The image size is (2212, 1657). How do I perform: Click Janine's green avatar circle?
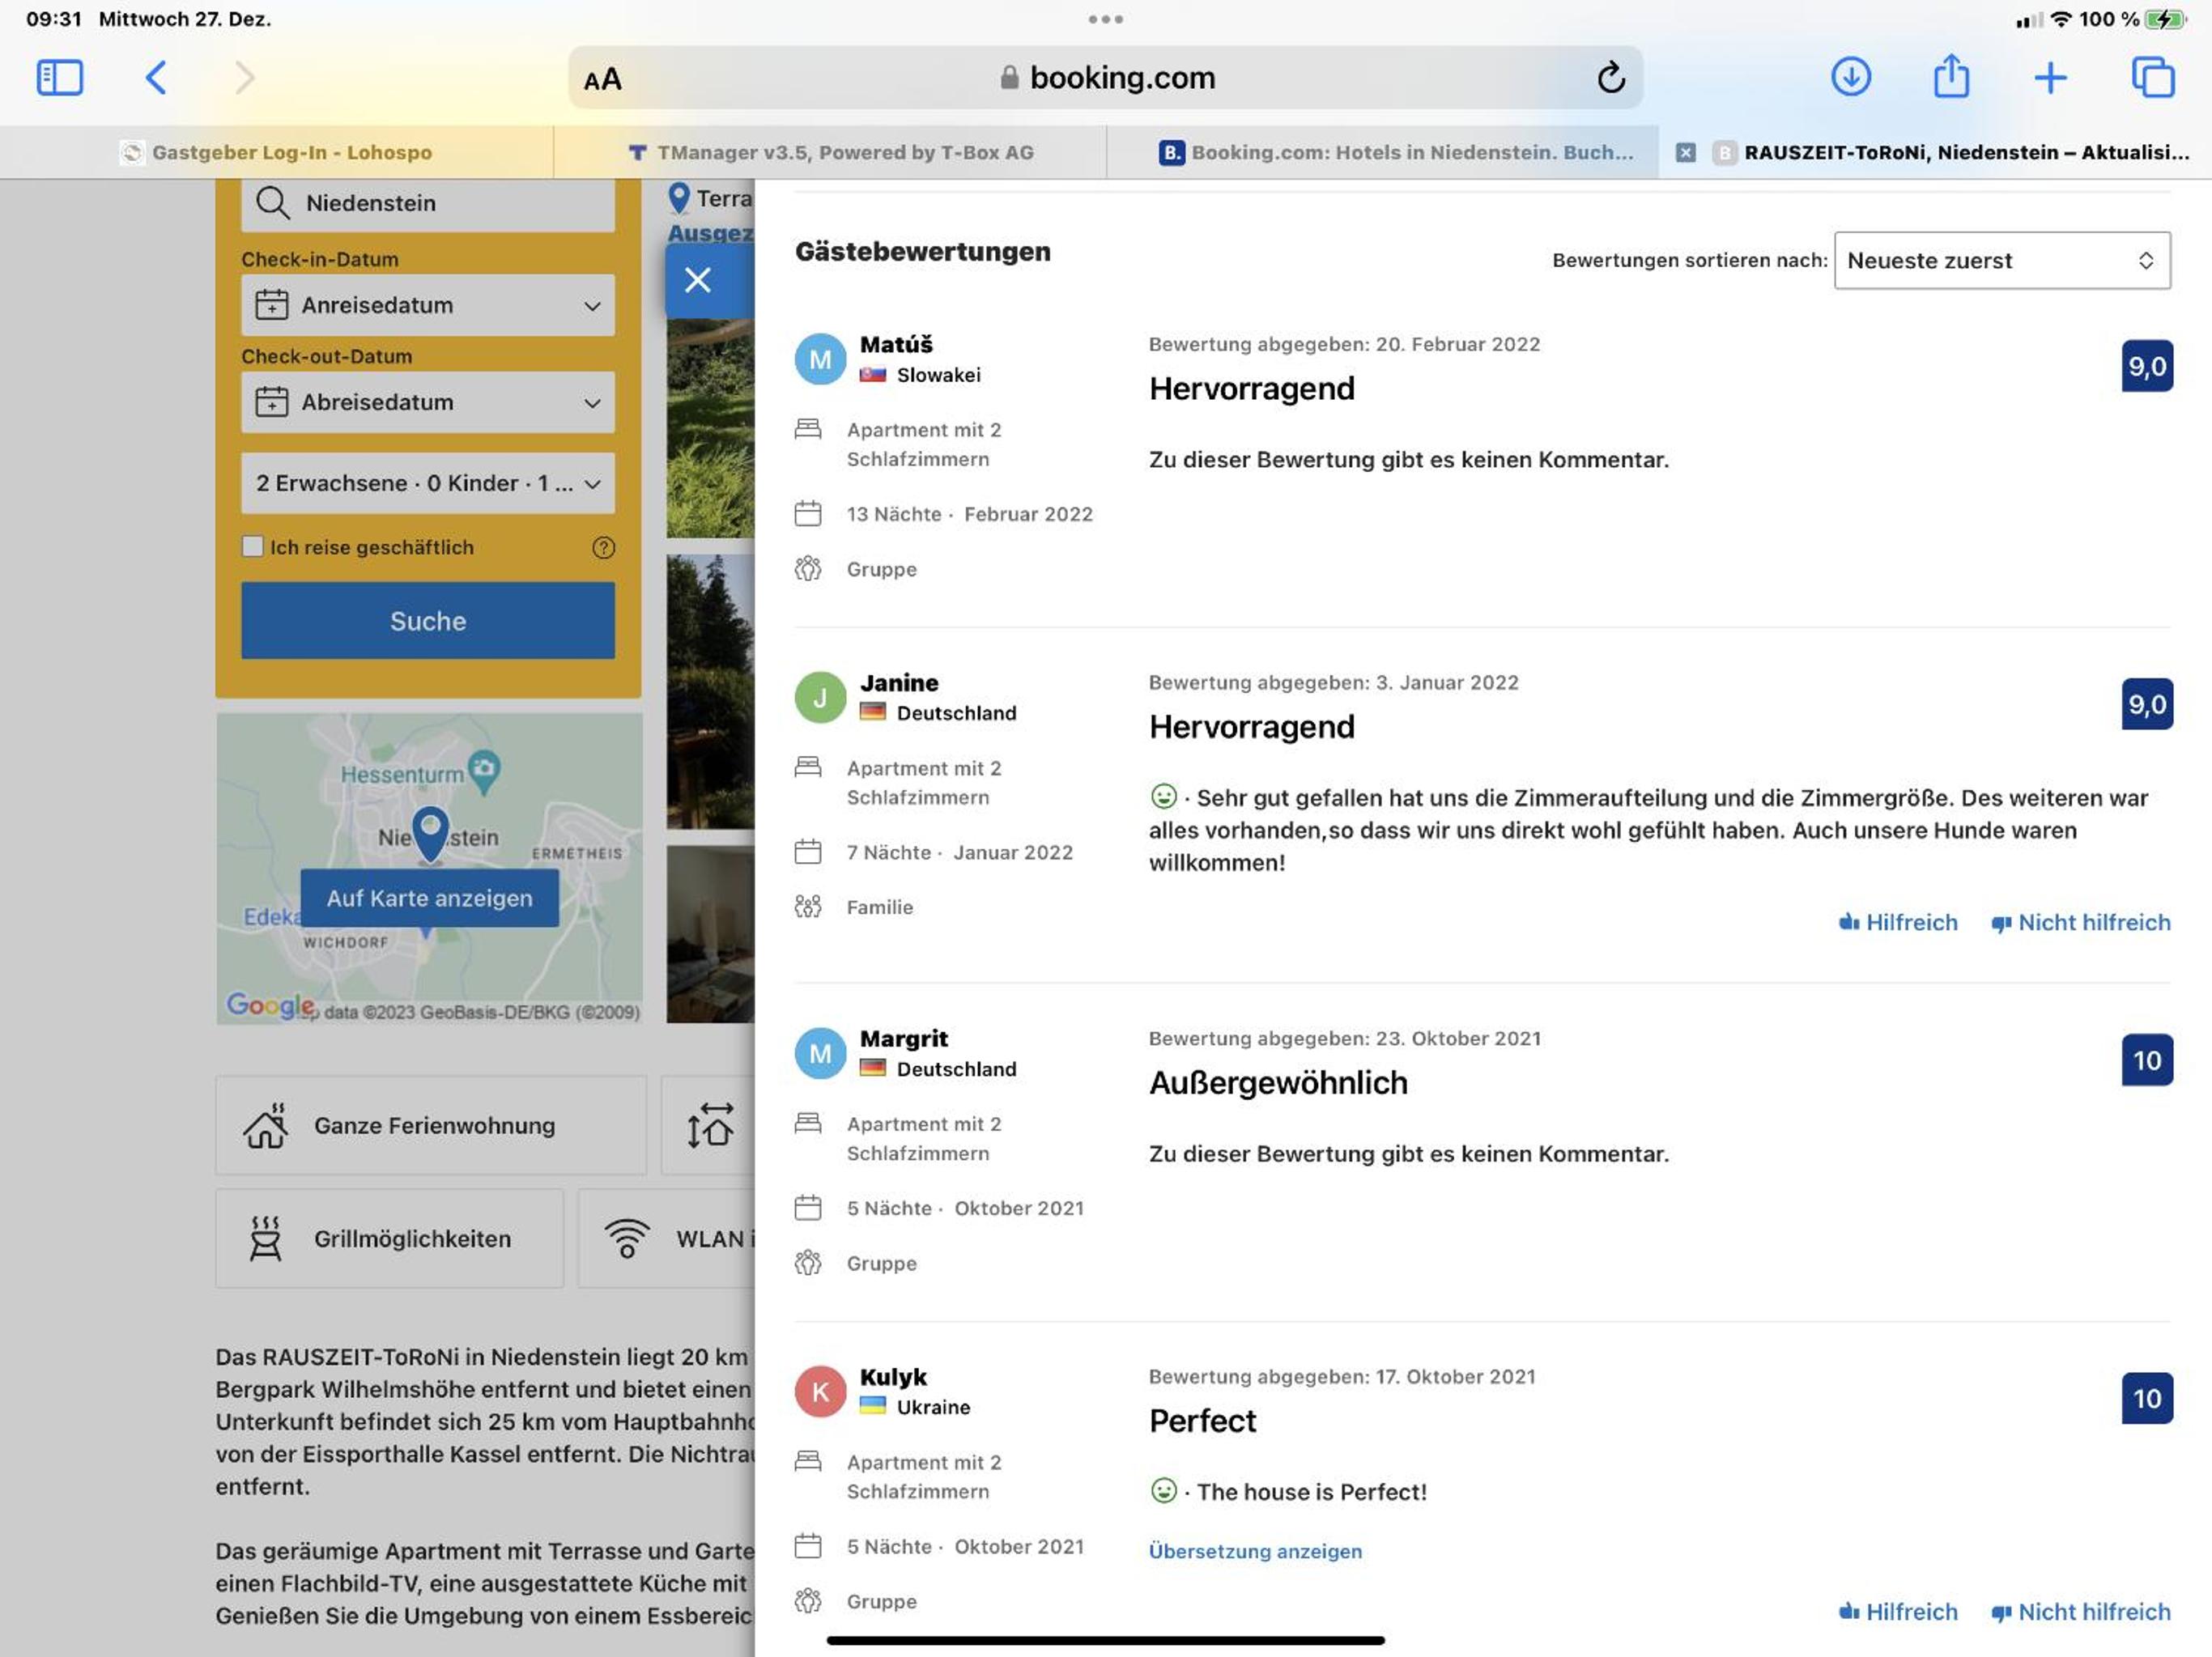[820, 698]
